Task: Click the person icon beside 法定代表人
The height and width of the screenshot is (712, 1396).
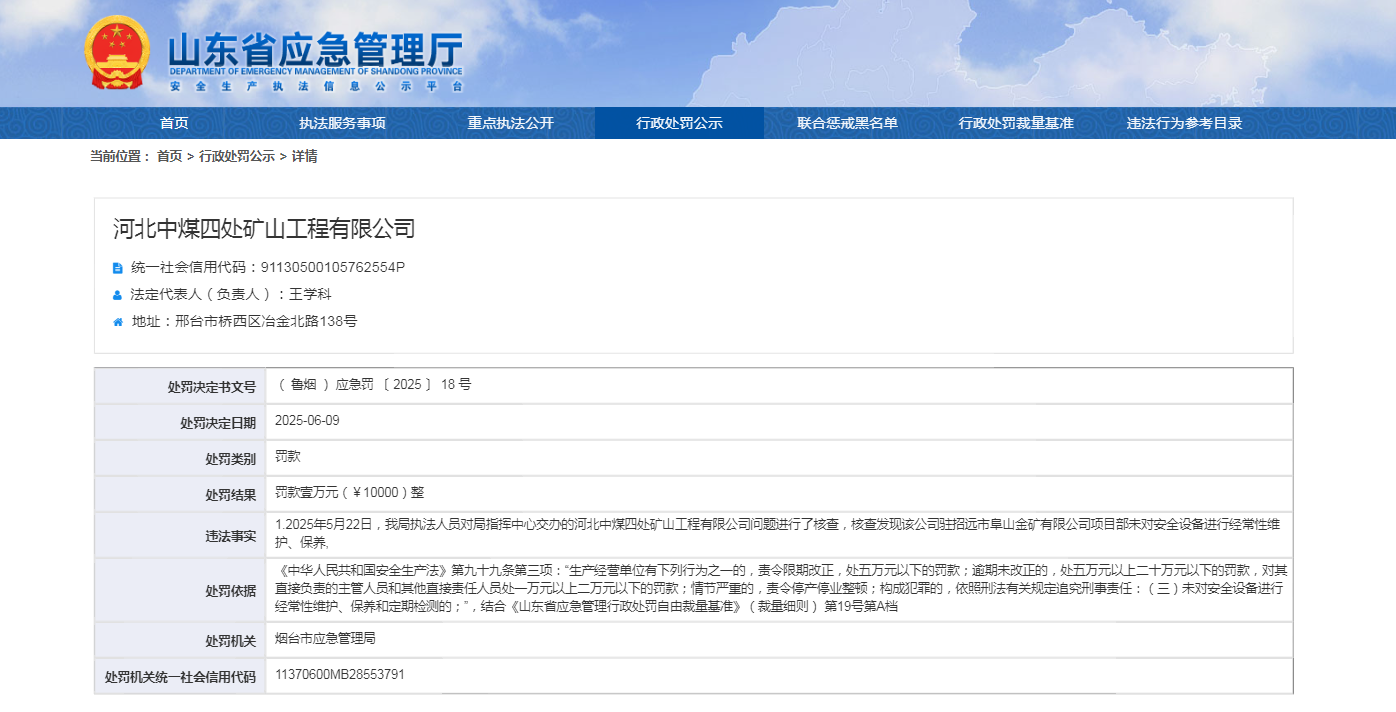Action: tap(117, 295)
